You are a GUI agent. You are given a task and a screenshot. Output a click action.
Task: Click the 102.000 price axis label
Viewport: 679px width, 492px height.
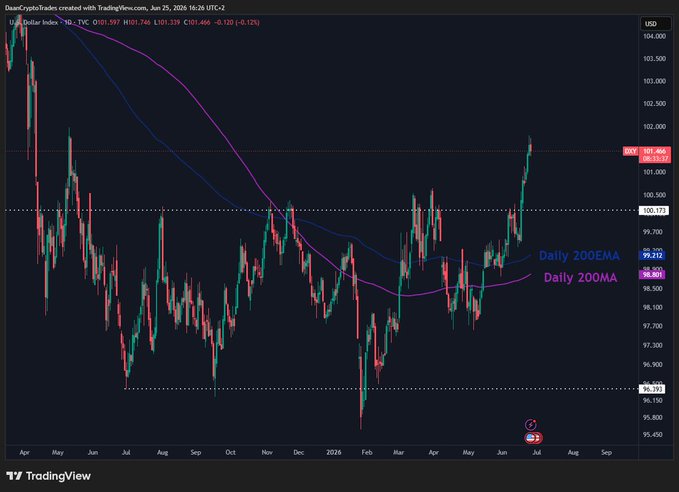[654, 126]
